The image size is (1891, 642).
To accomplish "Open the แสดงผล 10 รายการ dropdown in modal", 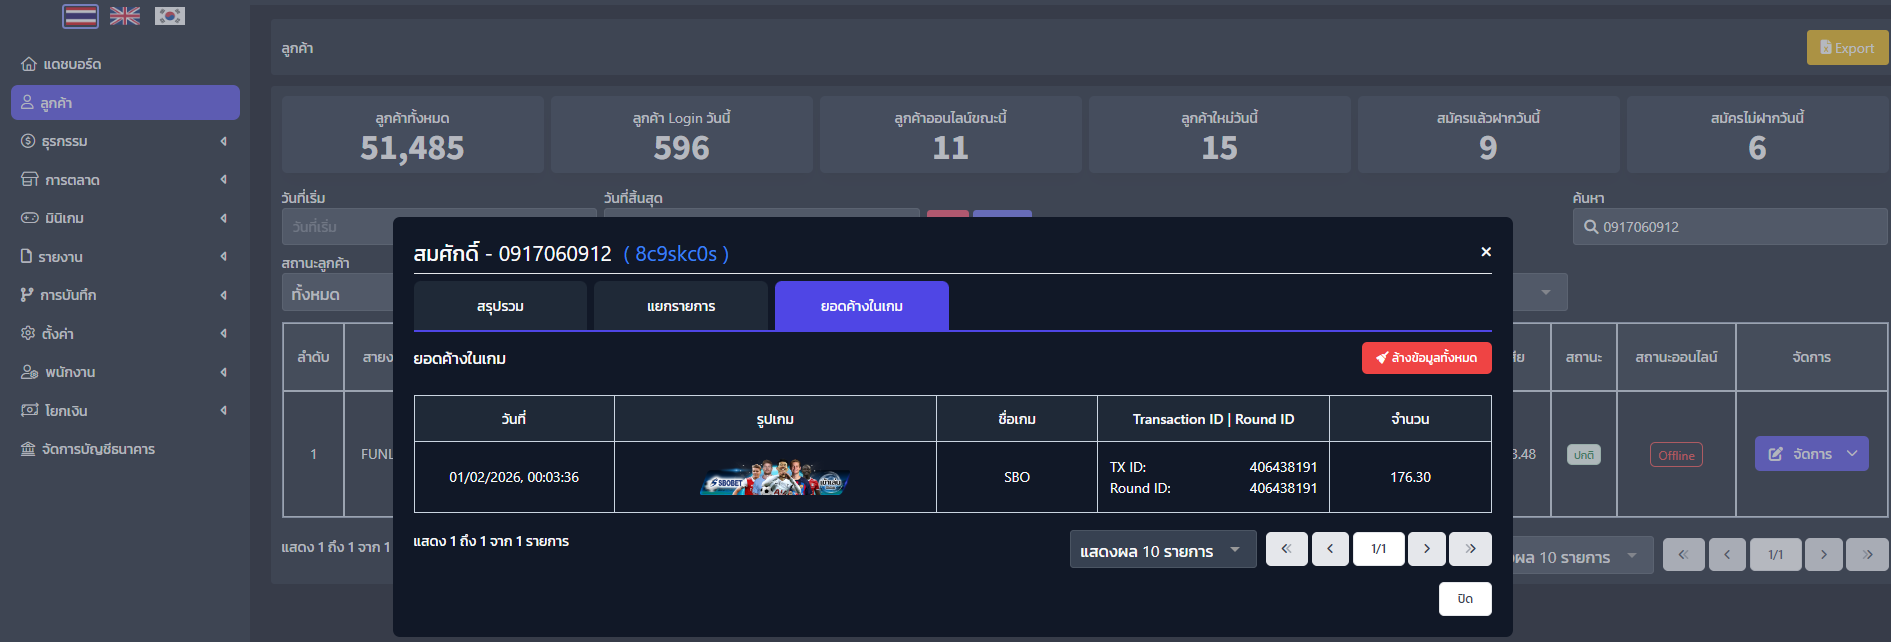I will tap(1162, 550).
